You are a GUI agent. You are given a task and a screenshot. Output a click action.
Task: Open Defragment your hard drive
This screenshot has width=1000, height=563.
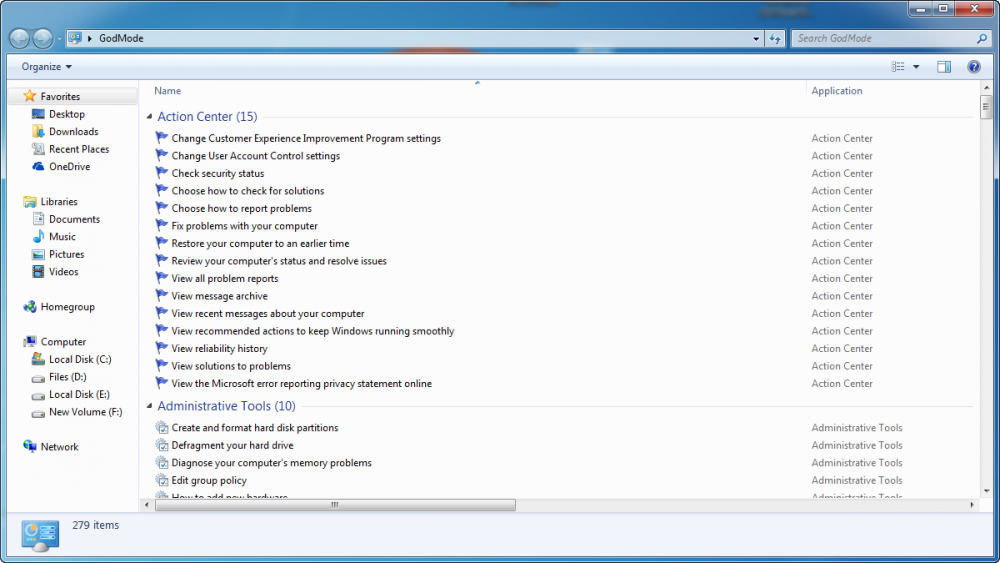tap(232, 446)
